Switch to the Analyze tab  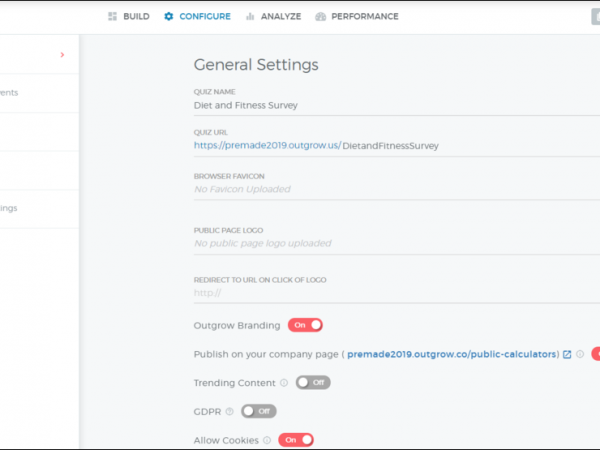pyautogui.click(x=273, y=16)
